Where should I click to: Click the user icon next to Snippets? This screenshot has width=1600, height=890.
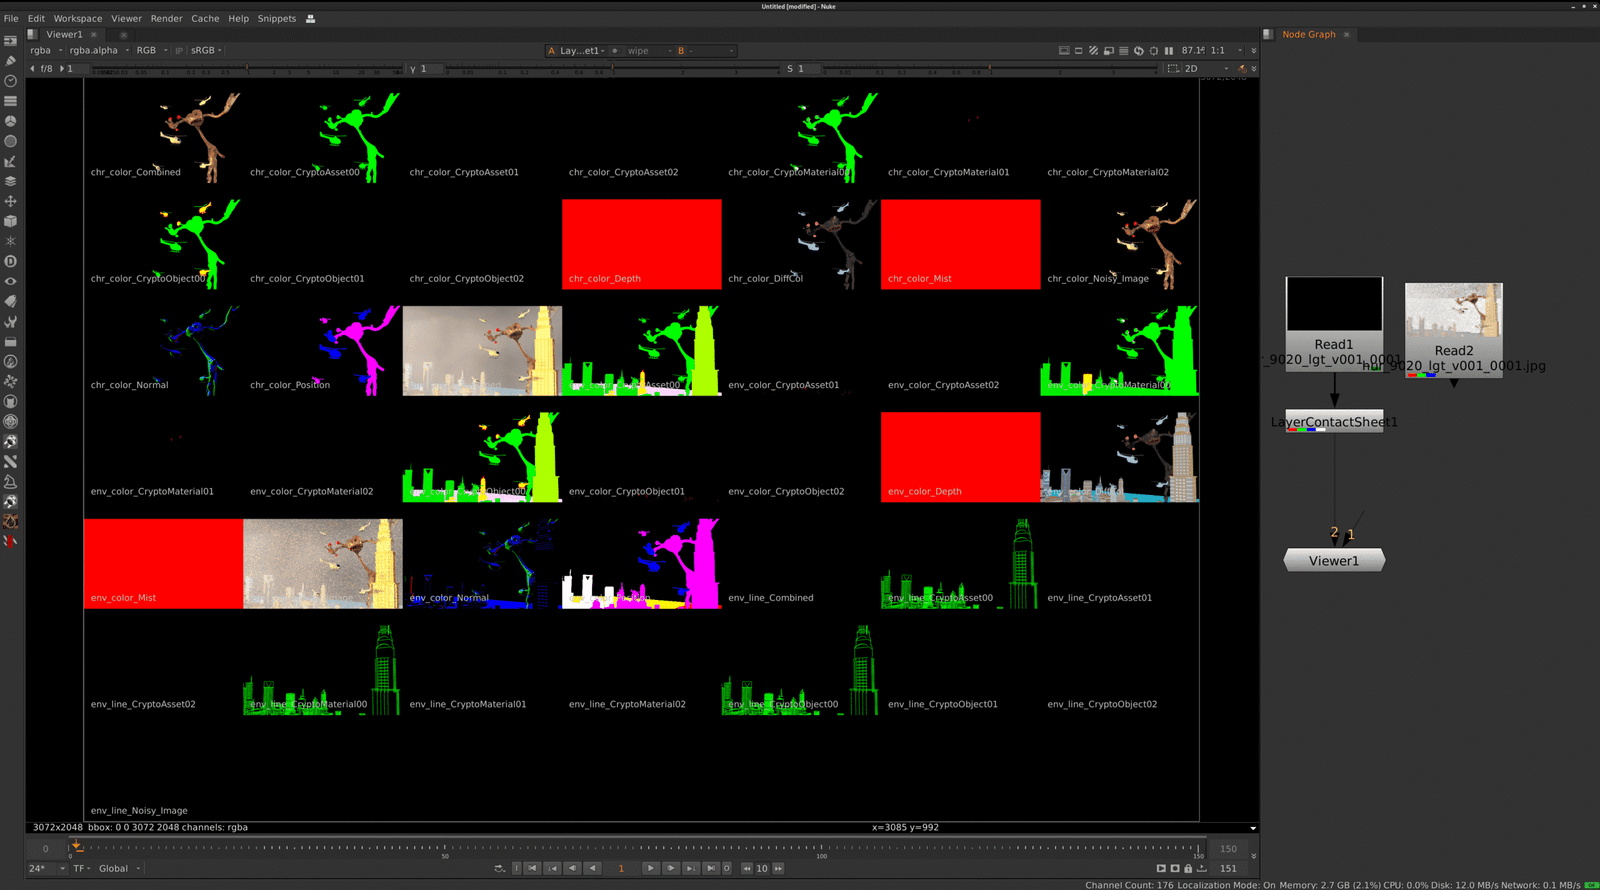tap(310, 18)
